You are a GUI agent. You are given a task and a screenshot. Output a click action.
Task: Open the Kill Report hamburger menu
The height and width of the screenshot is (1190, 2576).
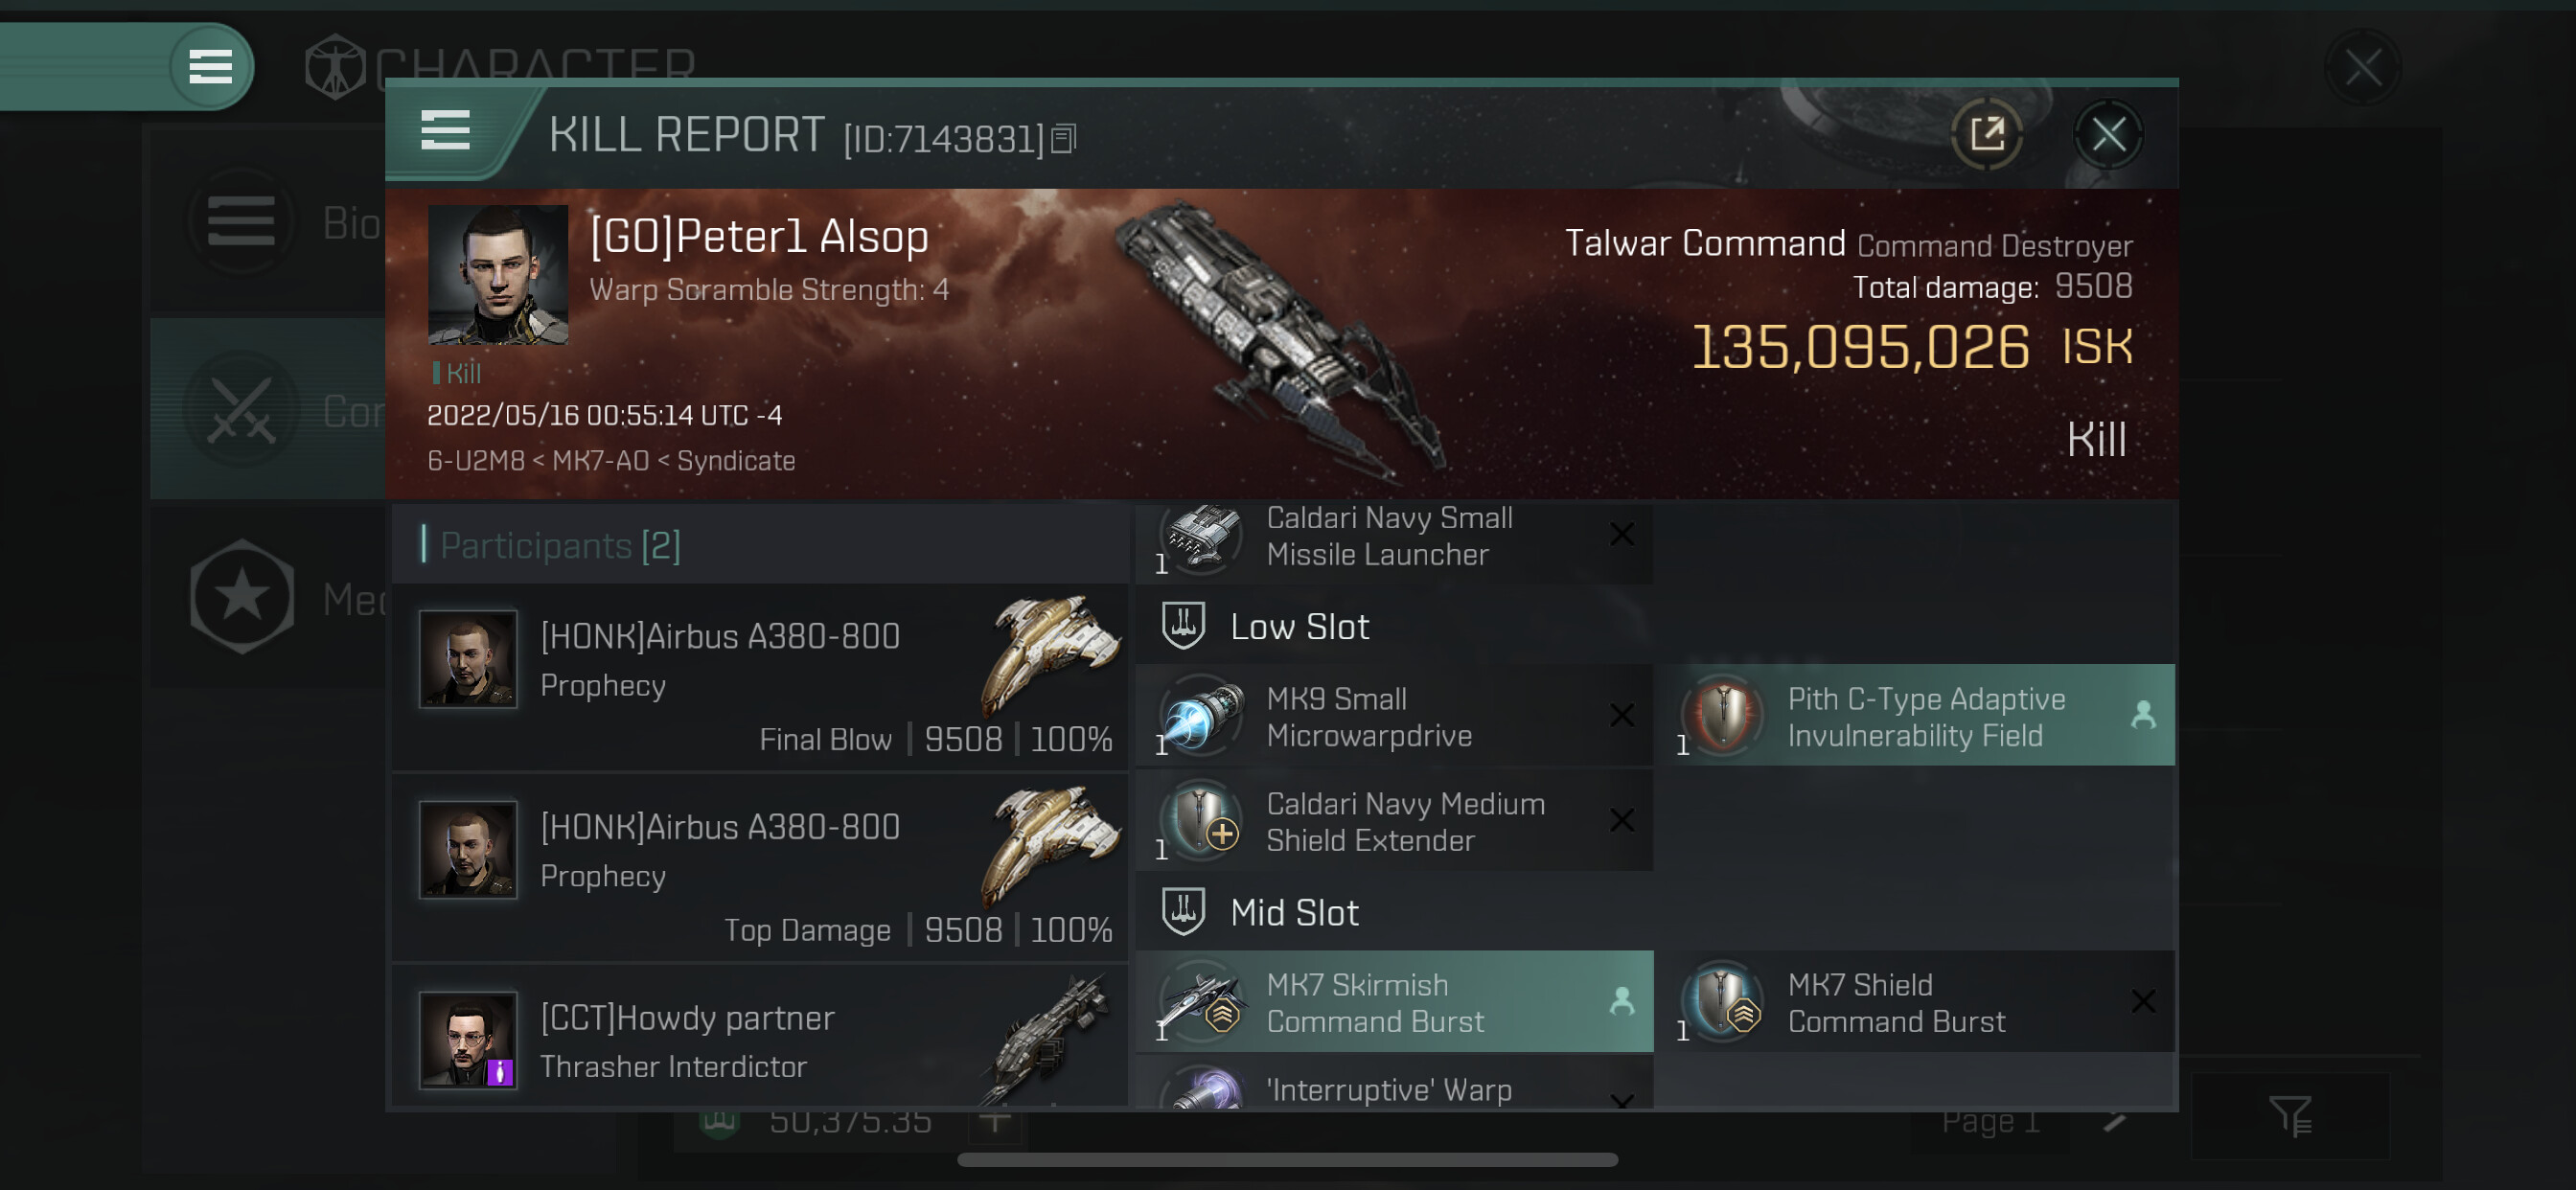(x=445, y=131)
